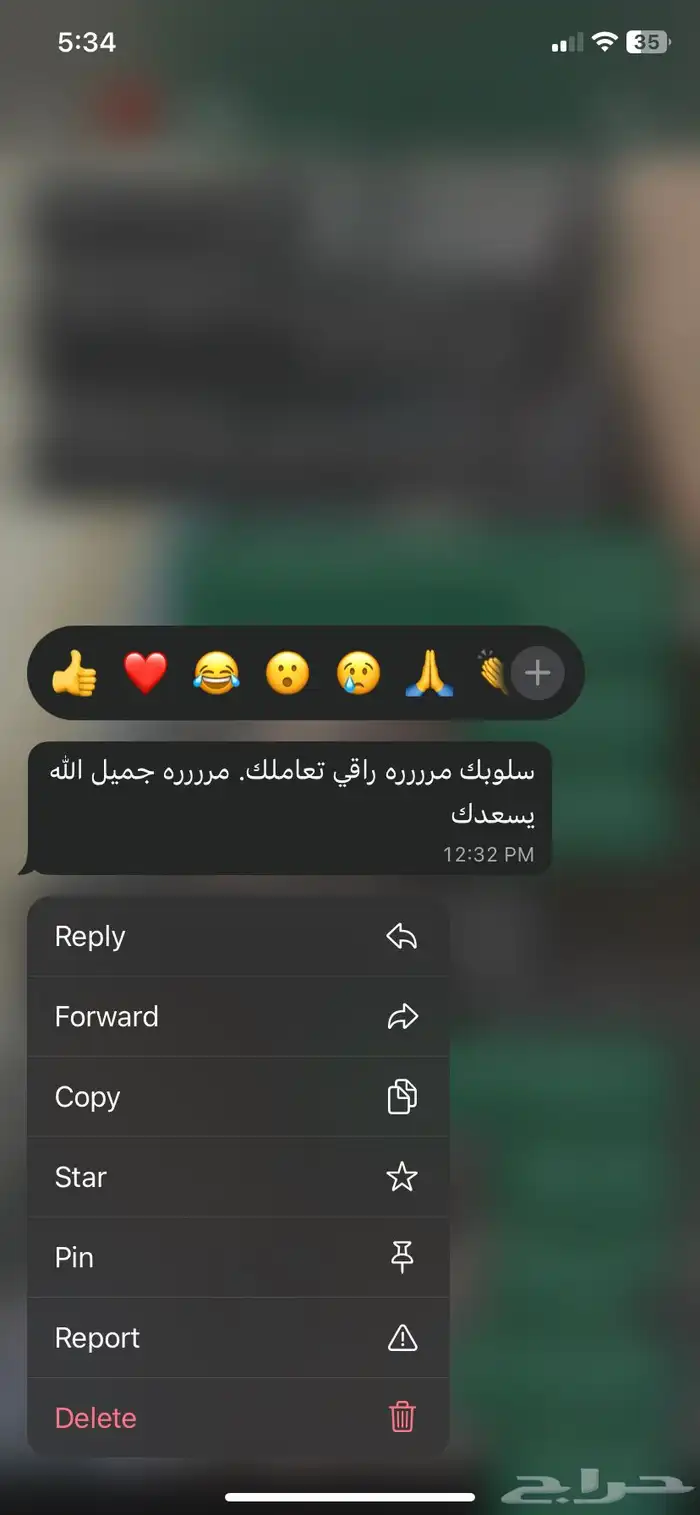React with the clapping hands emoji
Viewport: 700px width, 1515px height.
point(494,673)
